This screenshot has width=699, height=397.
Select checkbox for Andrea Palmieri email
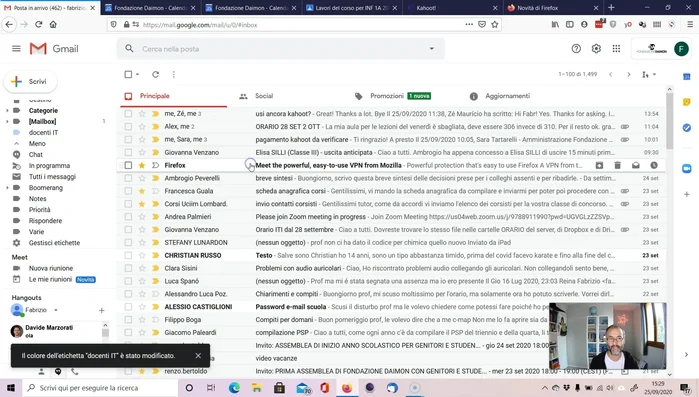[x=128, y=217]
